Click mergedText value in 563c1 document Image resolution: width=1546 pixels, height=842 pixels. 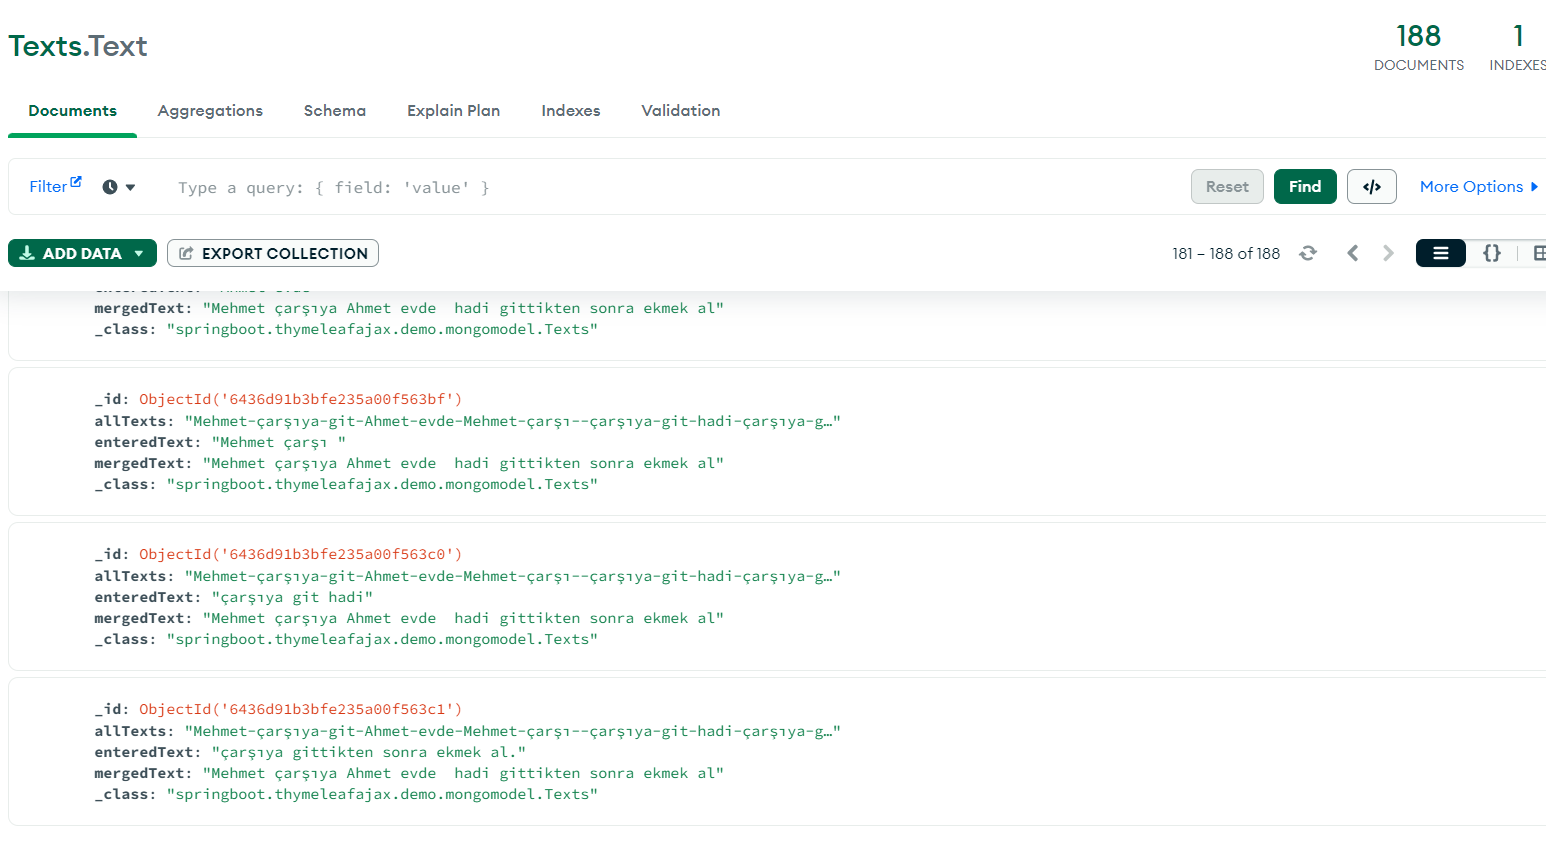(x=463, y=773)
